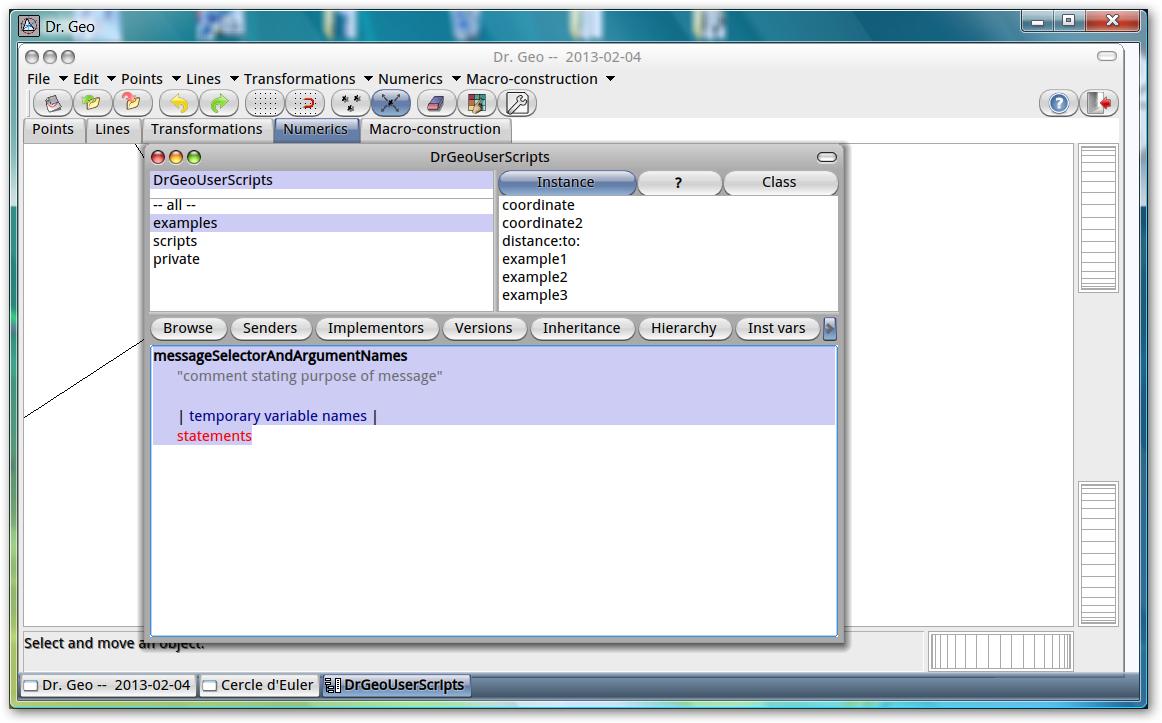
Task: Expand the Macro-construction menu arrow
Action: point(611,79)
